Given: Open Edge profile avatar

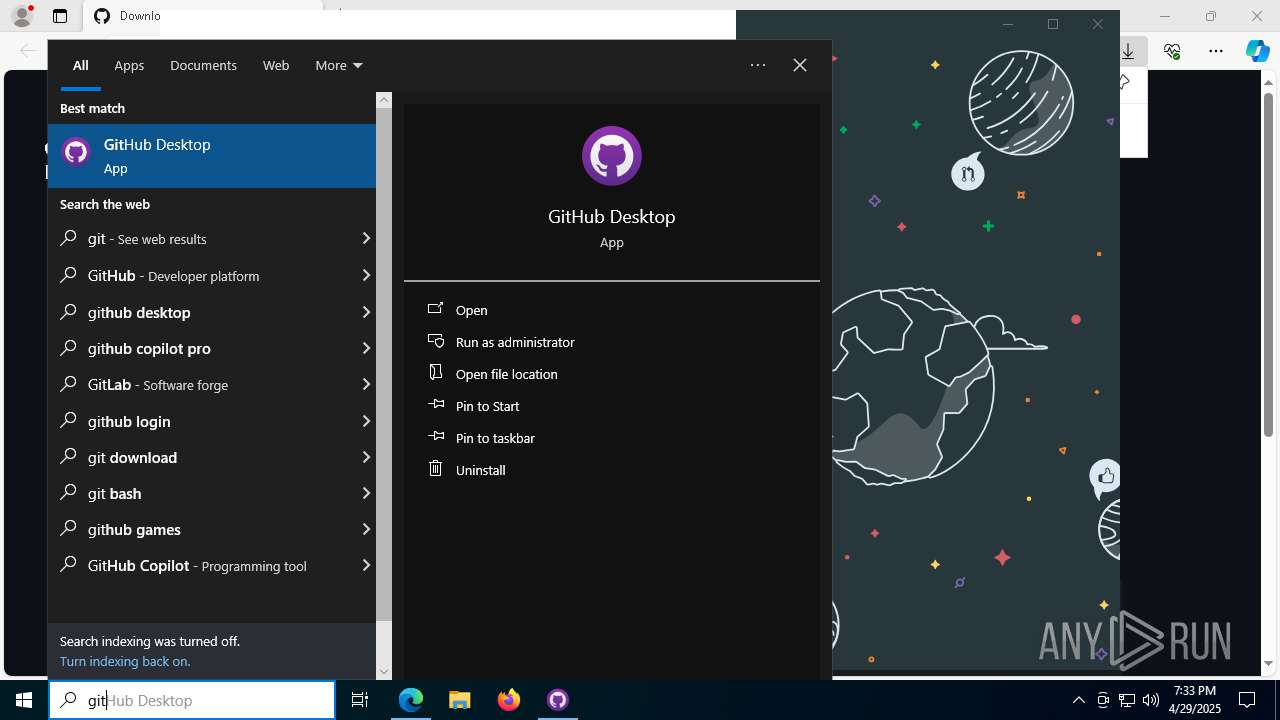Looking at the screenshot, I should point(21,16).
